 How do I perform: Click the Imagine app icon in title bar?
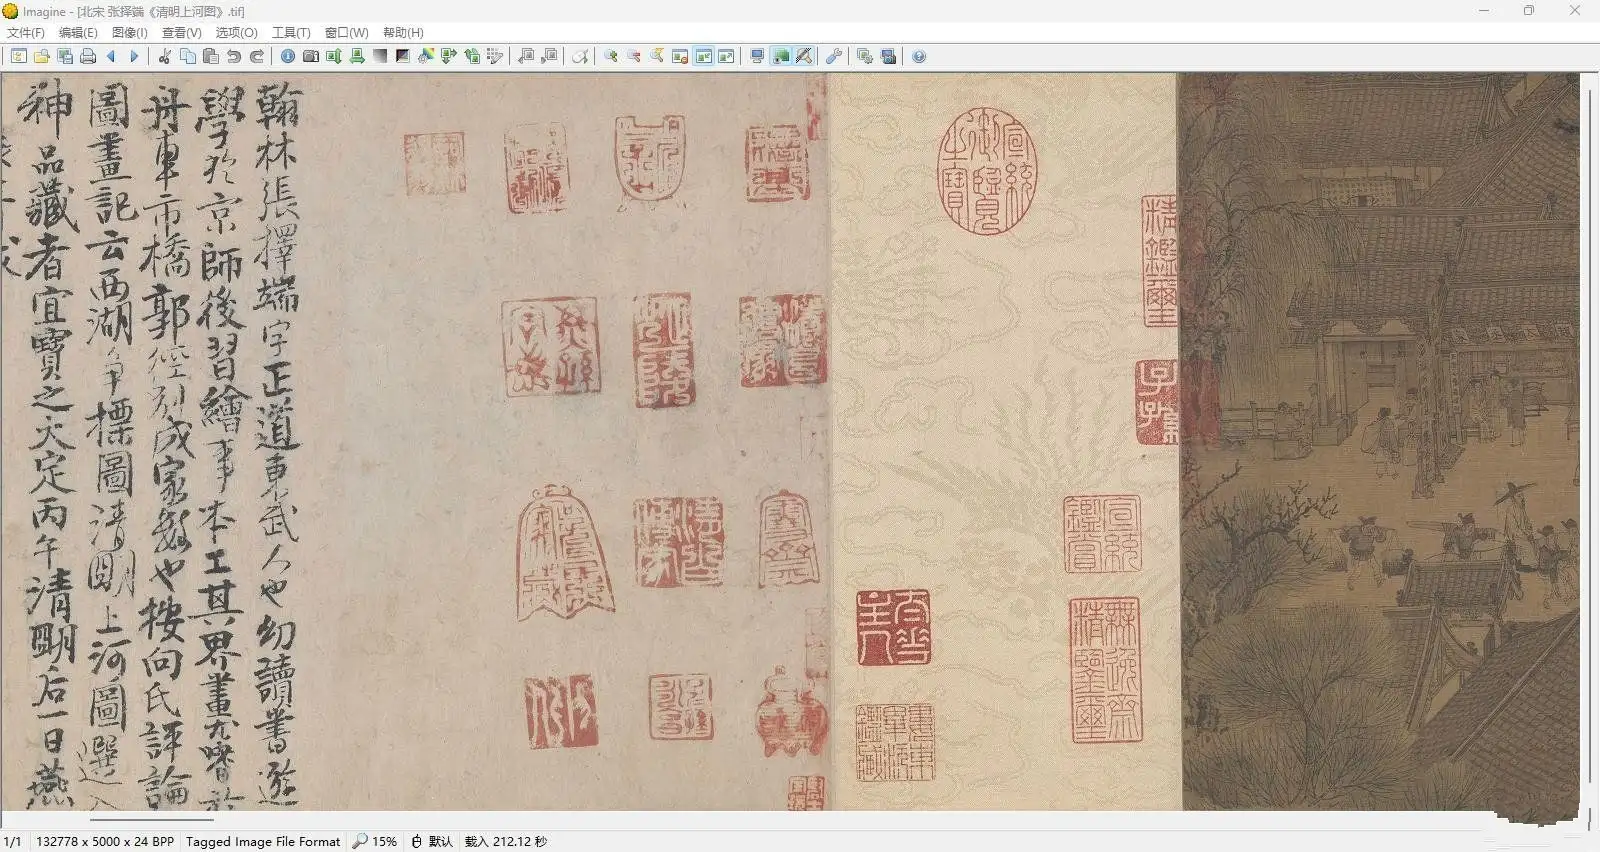(10, 11)
